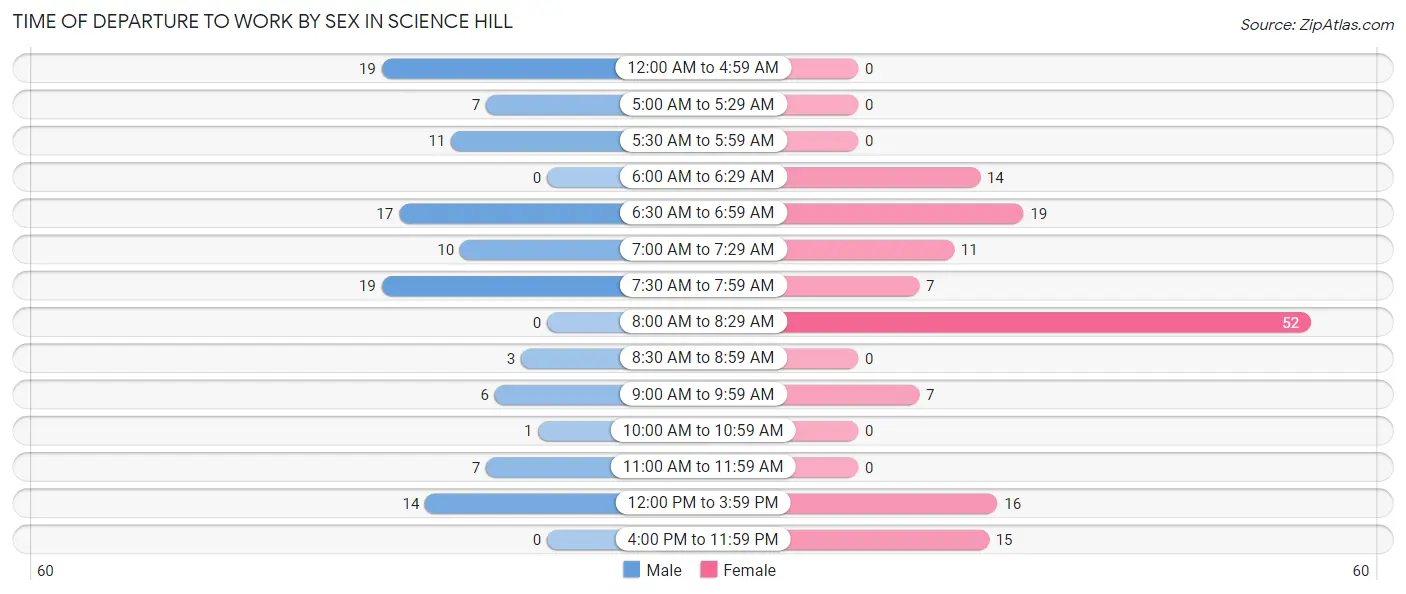Screen dimensions: 1406x594
Task: Click the Female legend pink swatch
Action: click(x=709, y=570)
